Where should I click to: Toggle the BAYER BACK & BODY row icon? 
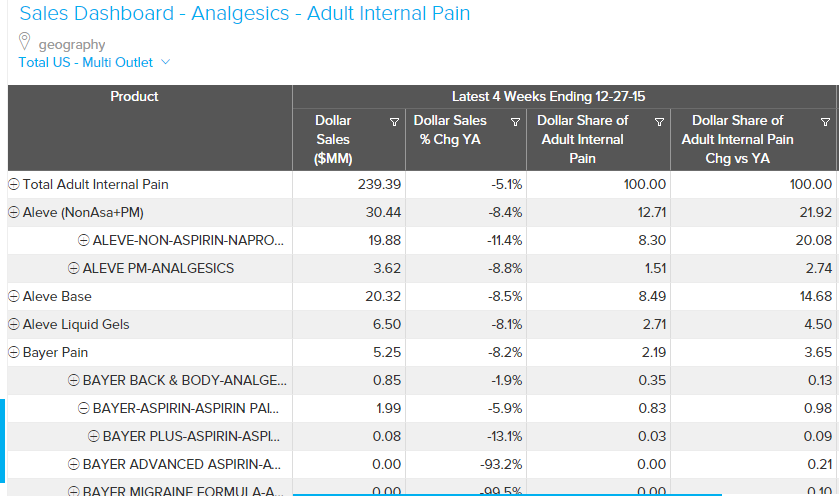(73, 381)
